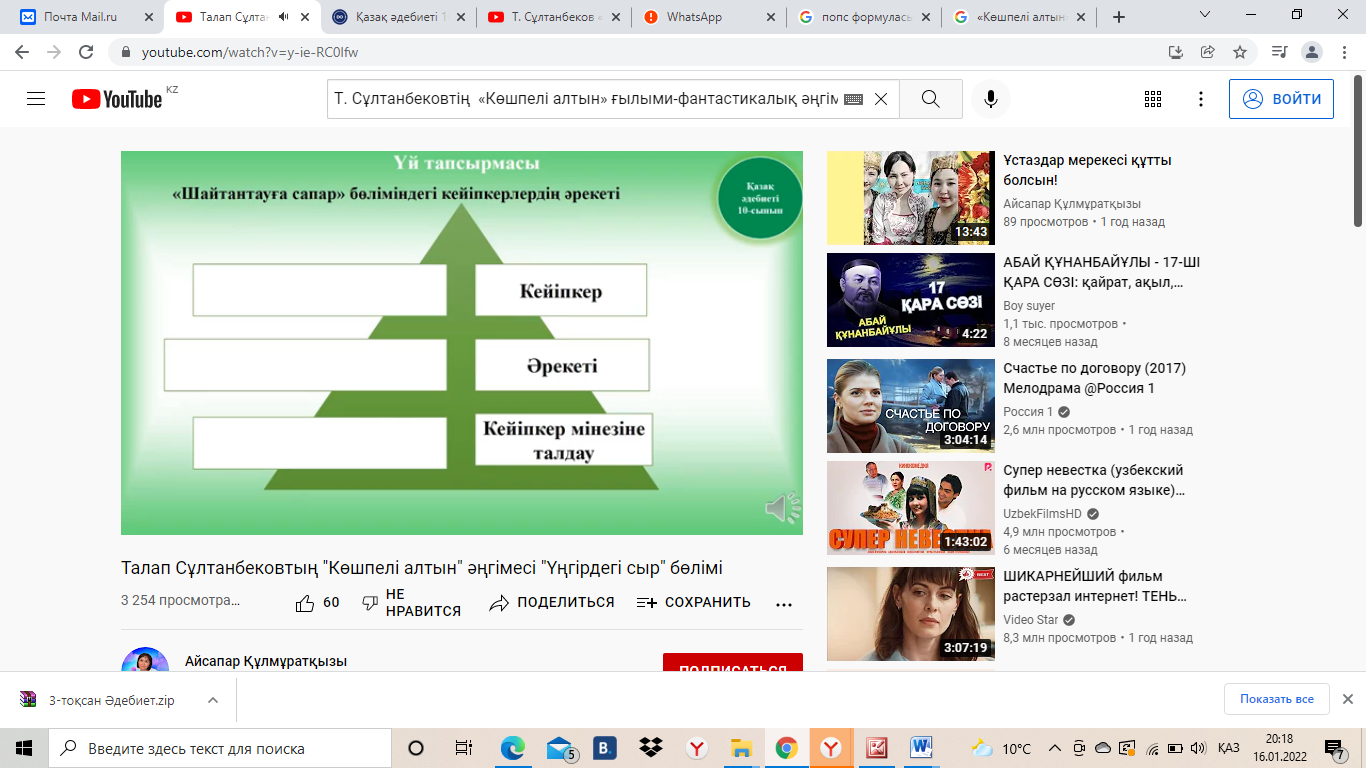
Task: Expand options for 3-тоқсан Әдебиет.zip download
Action: pyautogui.click(x=213, y=700)
